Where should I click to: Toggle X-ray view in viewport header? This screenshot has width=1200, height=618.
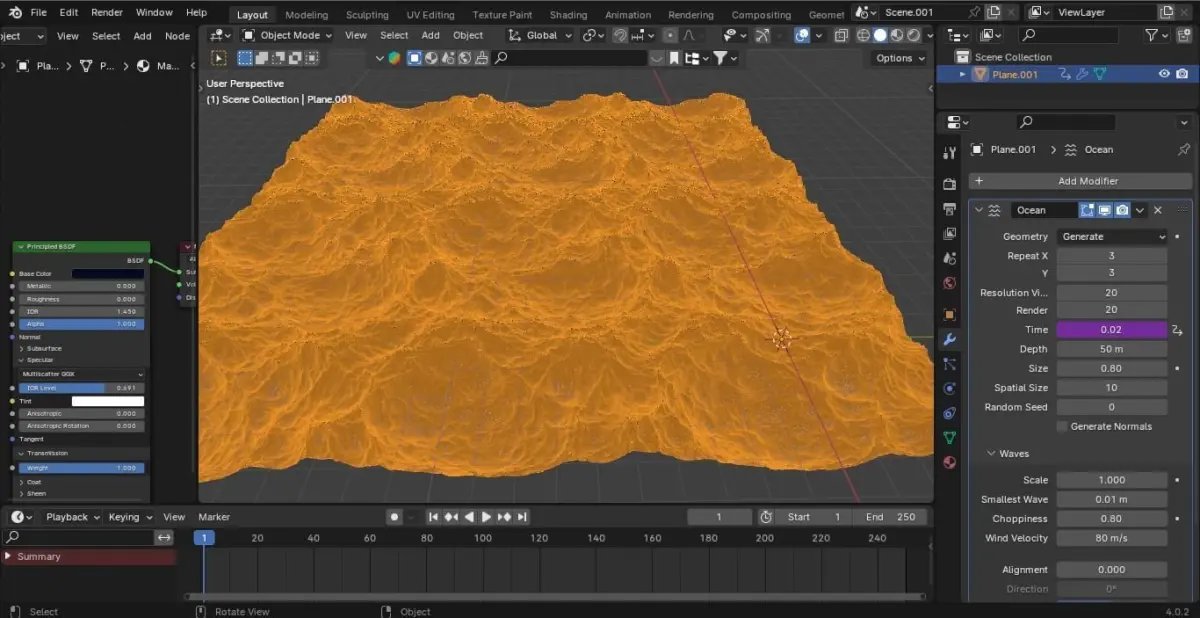(x=840, y=35)
